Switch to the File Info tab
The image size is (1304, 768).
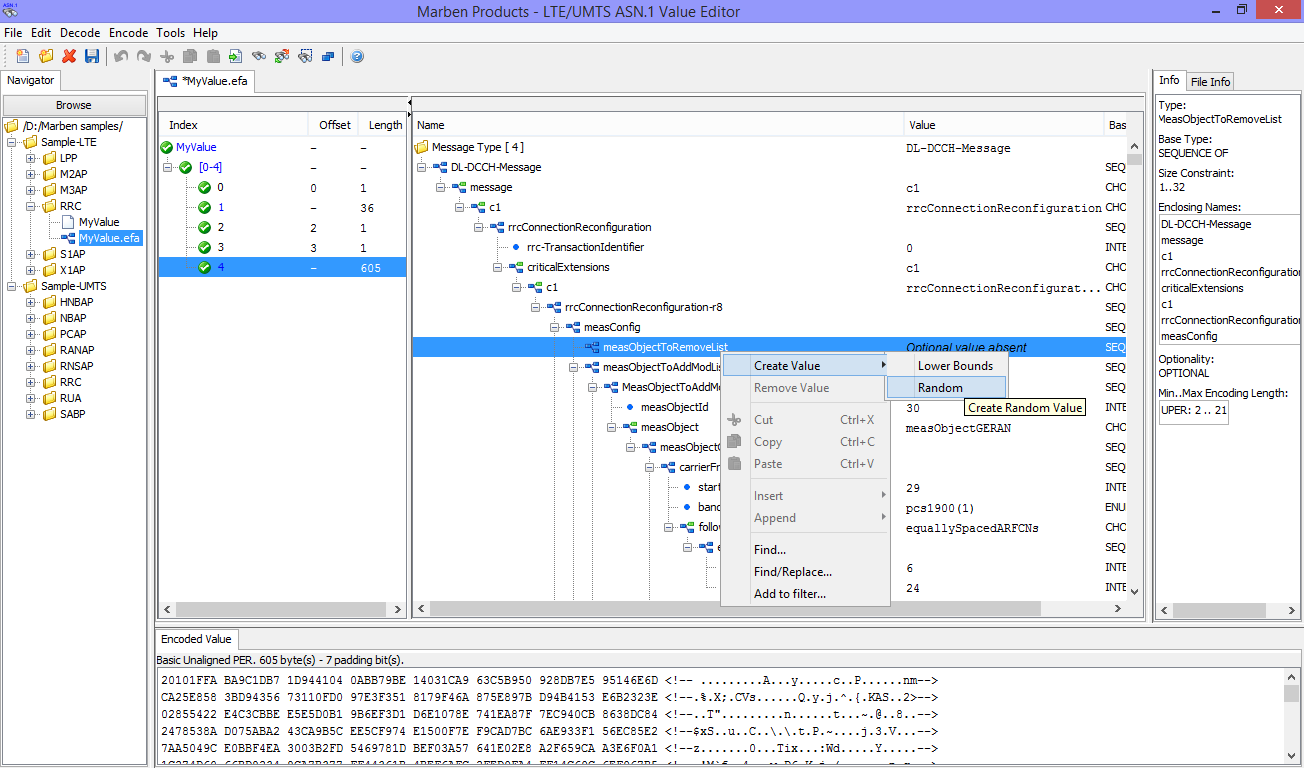point(1210,81)
